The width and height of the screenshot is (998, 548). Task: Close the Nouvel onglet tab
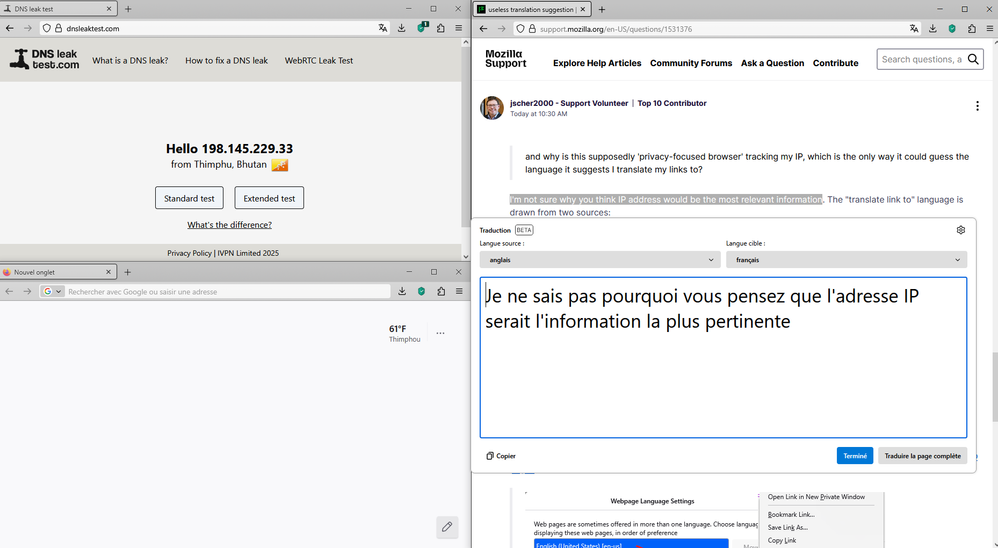[108, 272]
